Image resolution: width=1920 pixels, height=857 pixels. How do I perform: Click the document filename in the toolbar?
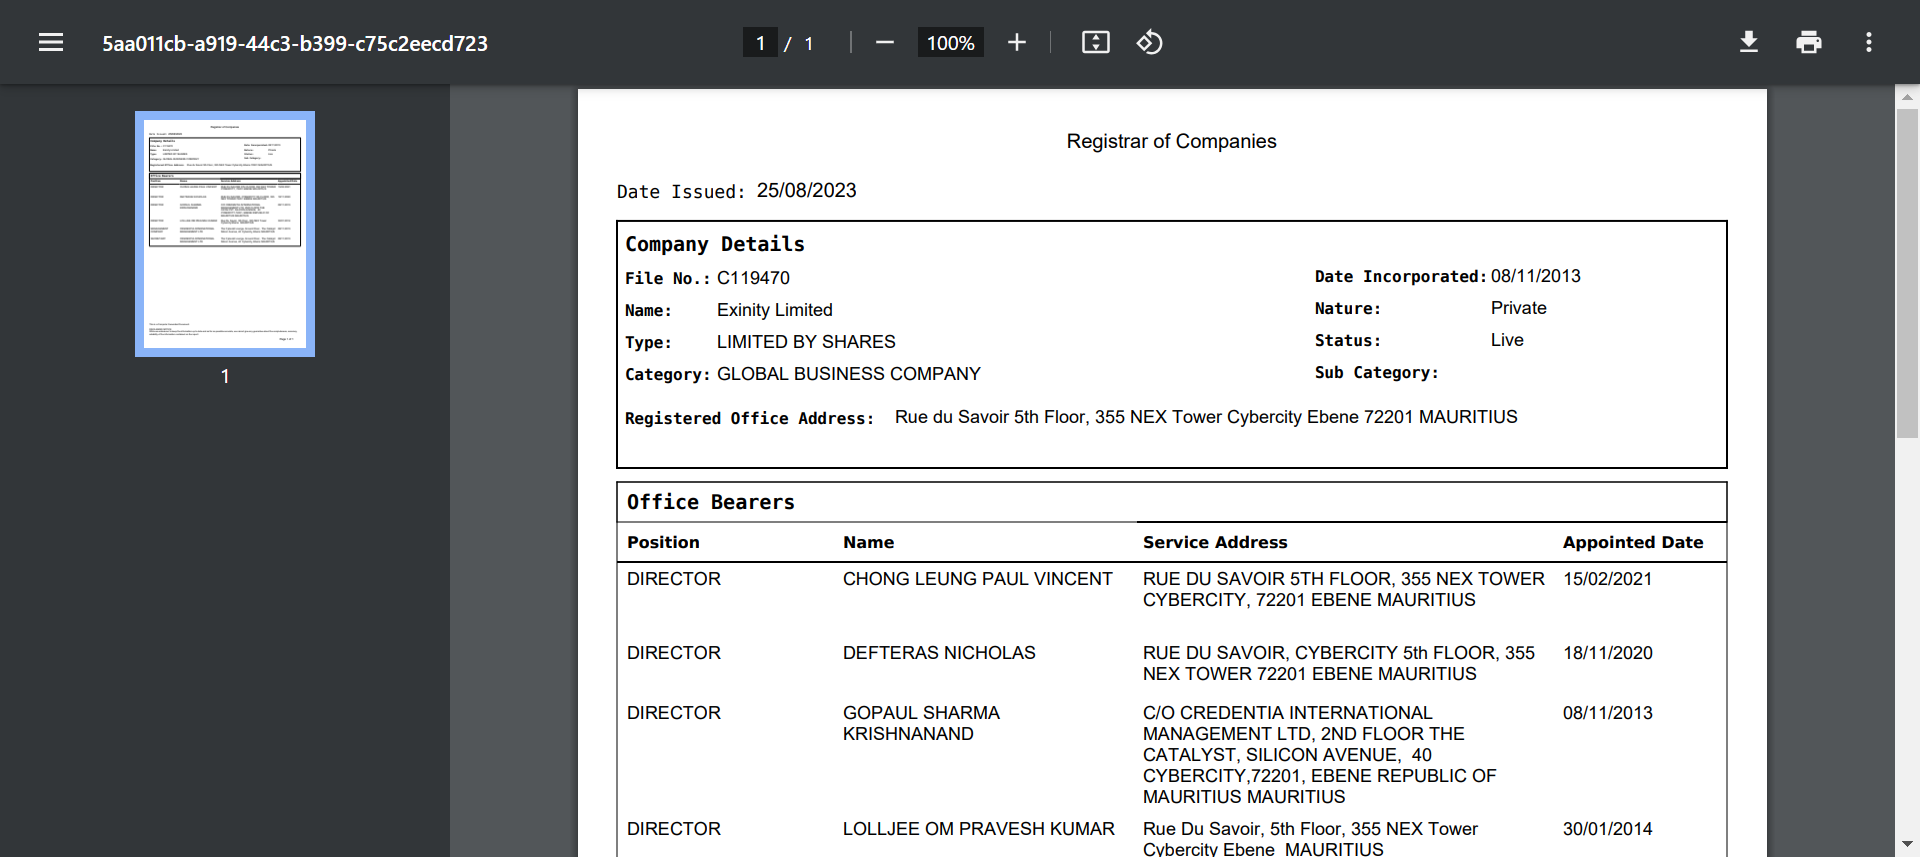pyautogui.click(x=295, y=43)
